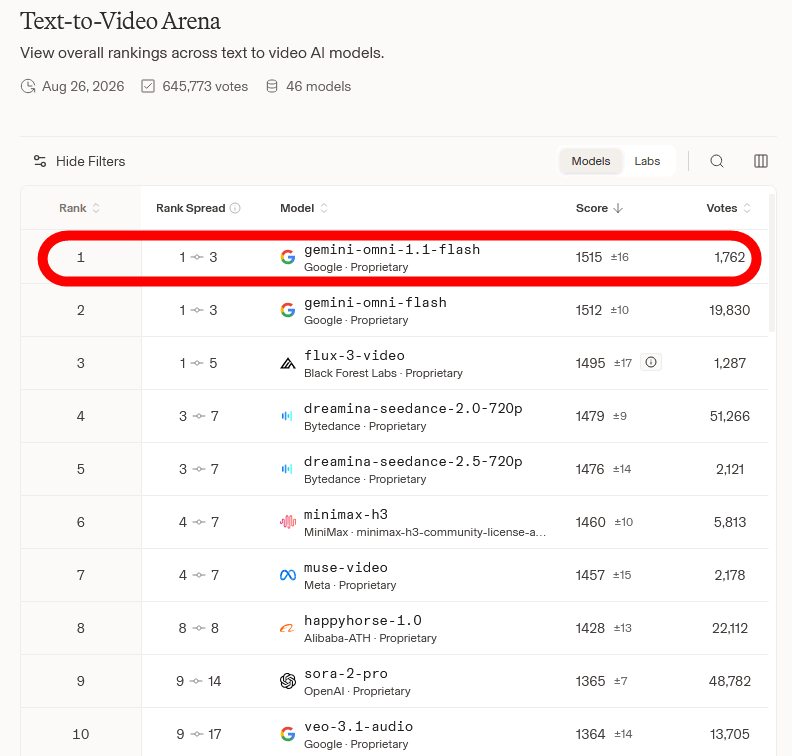The image size is (792, 756).
Task: Open the muse-video model link
Action: click(346, 568)
